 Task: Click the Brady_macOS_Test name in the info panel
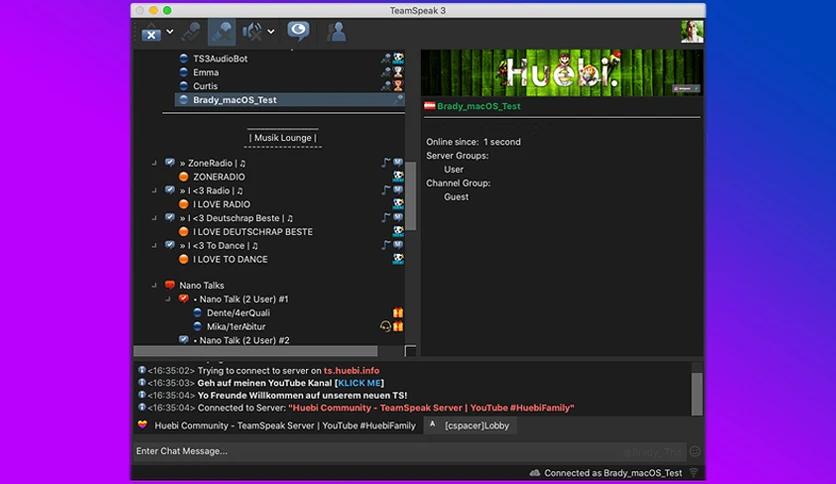pyautogui.click(x=479, y=106)
